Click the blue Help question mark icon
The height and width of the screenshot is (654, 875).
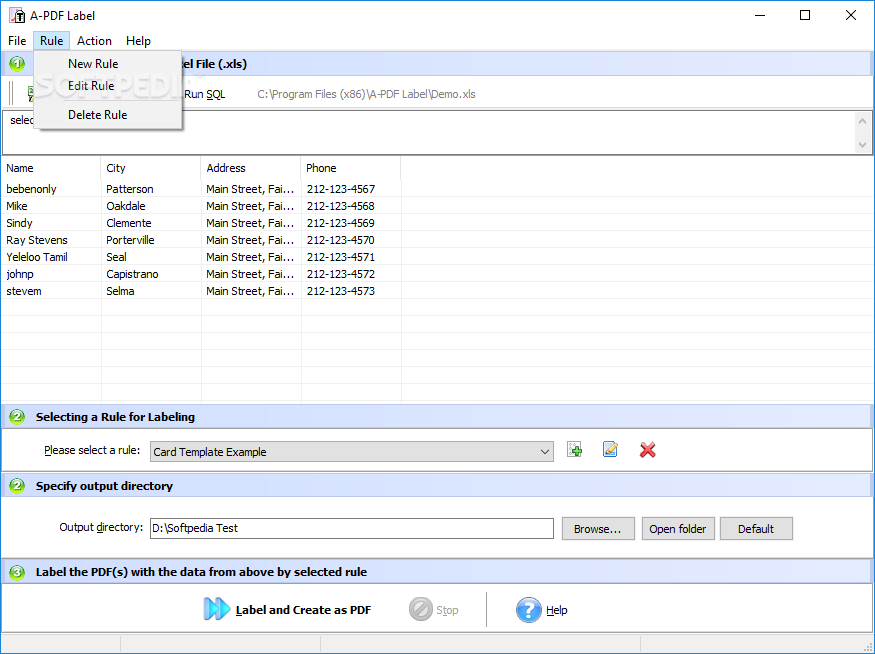tap(528, 609)
